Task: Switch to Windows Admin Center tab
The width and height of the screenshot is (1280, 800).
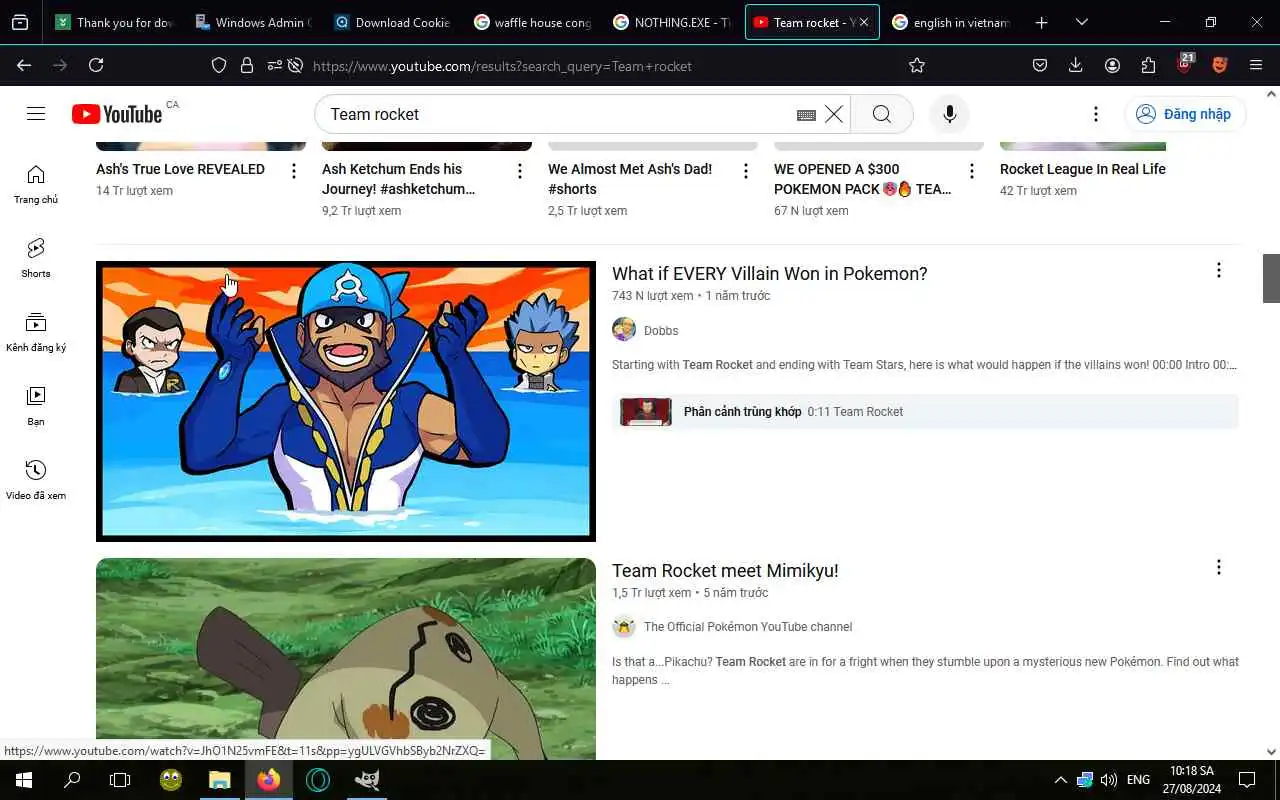Action: pyautogui.click(x=252, y=22)
